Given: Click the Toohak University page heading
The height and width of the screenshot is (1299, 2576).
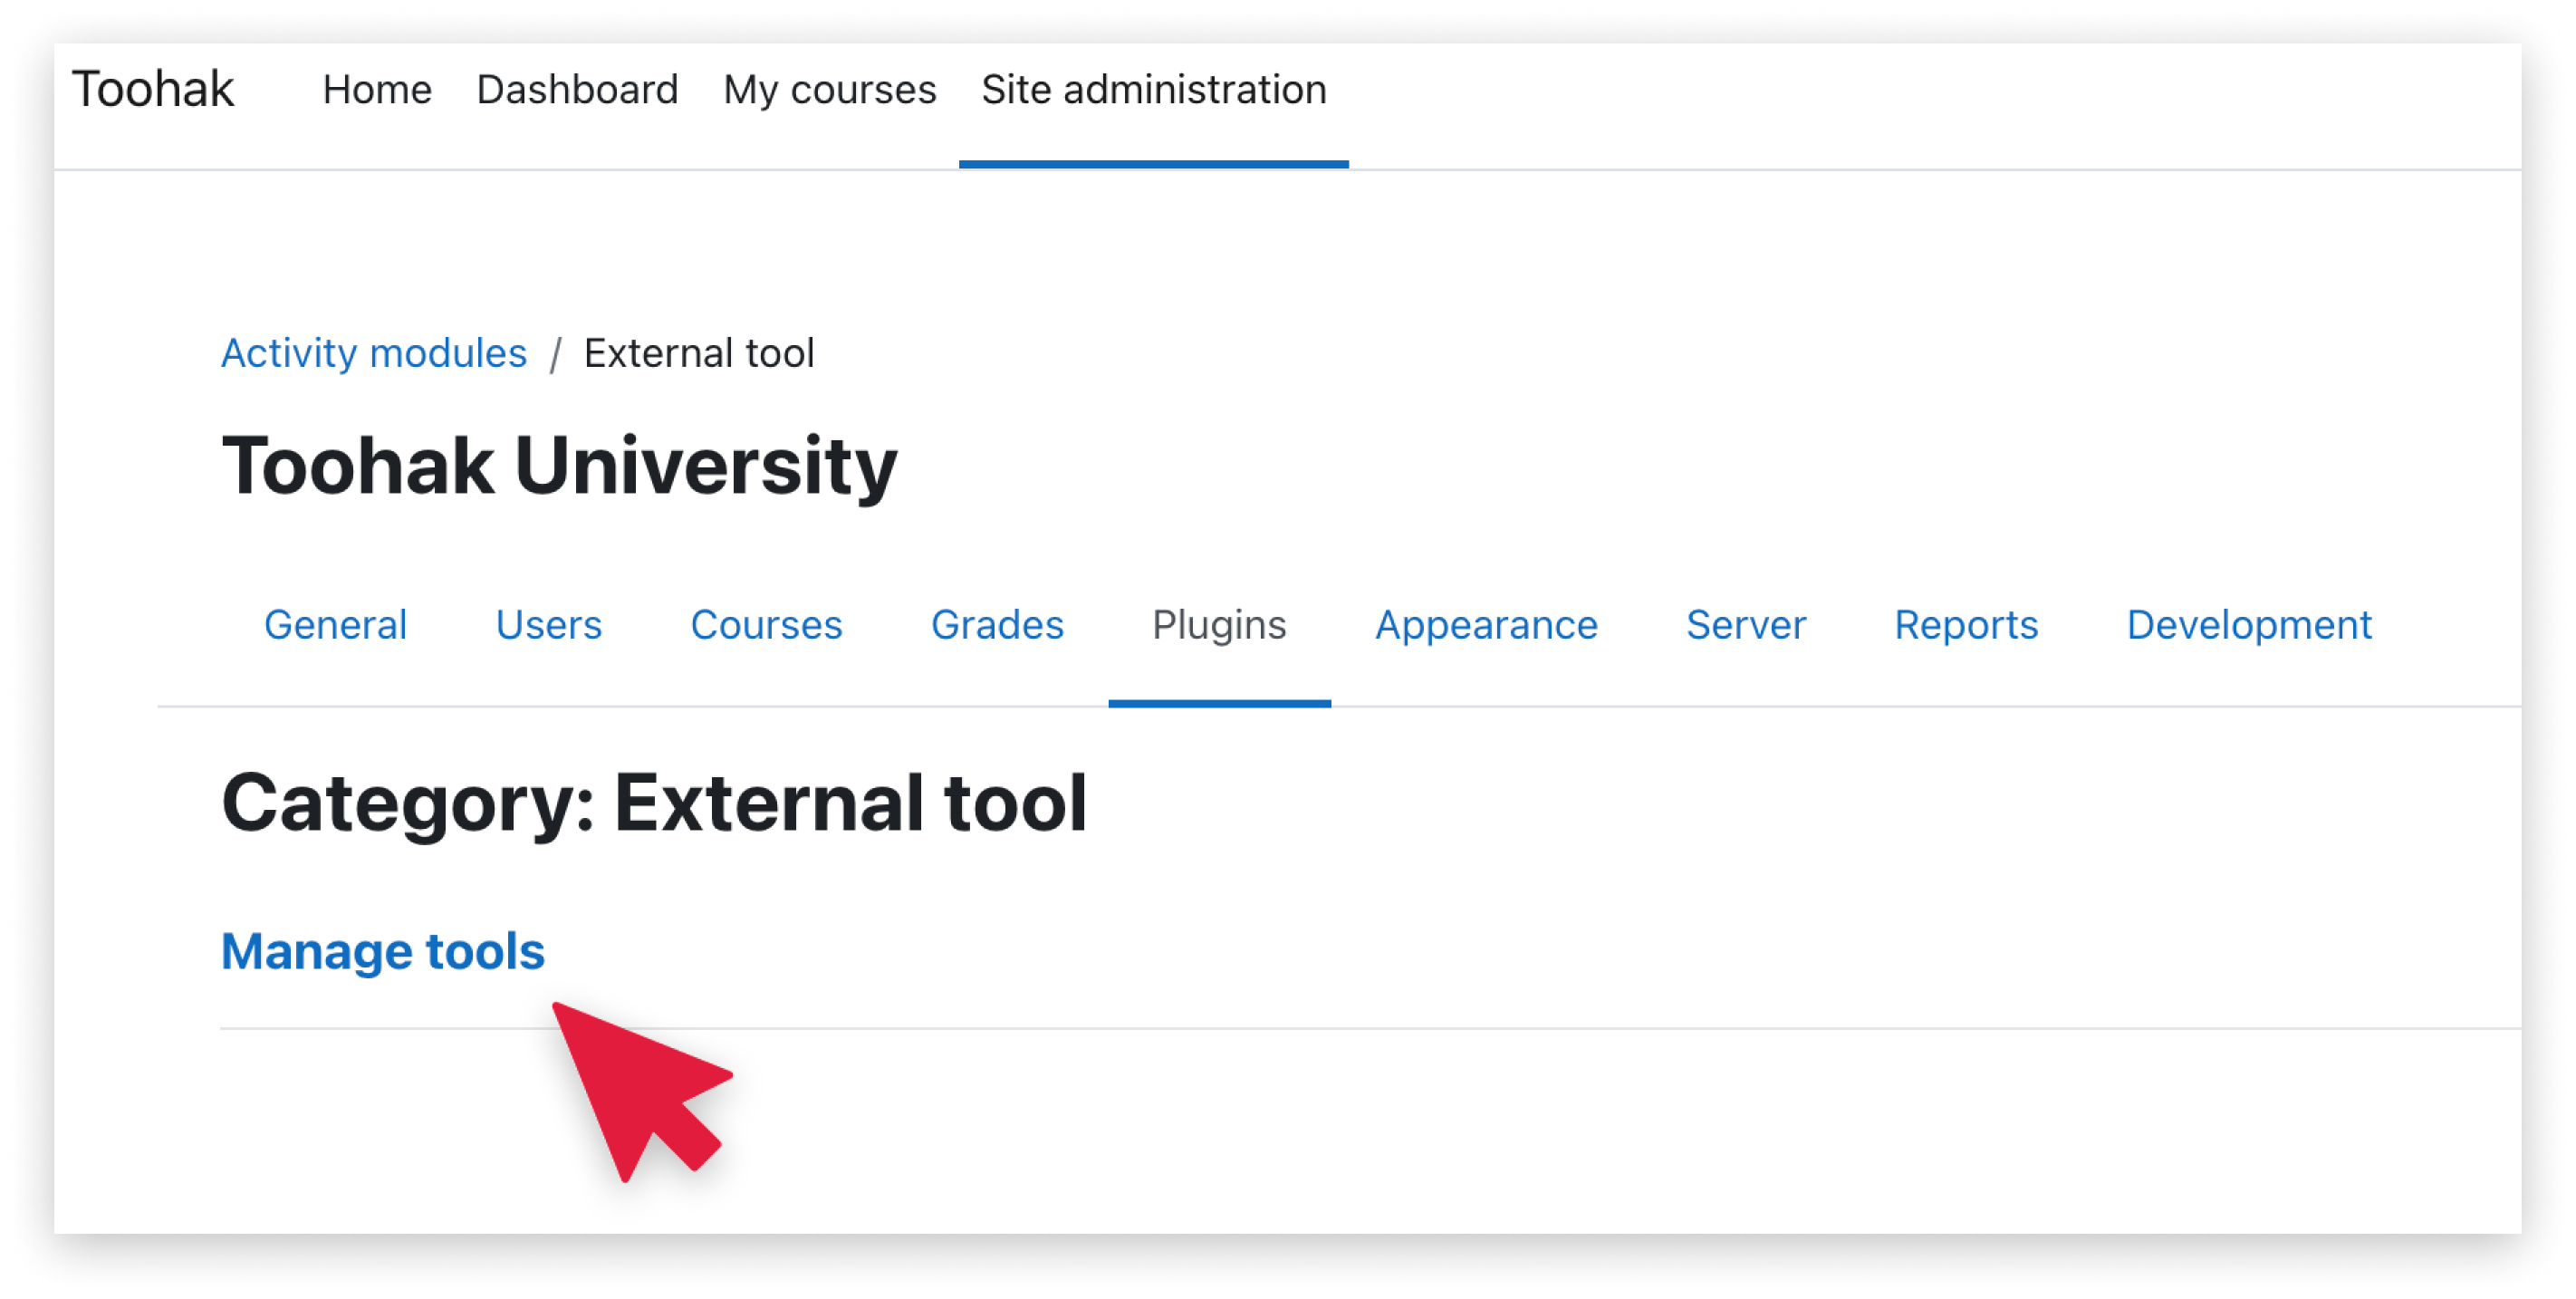Looking at the screenshot, I should [x=559, y=465].
